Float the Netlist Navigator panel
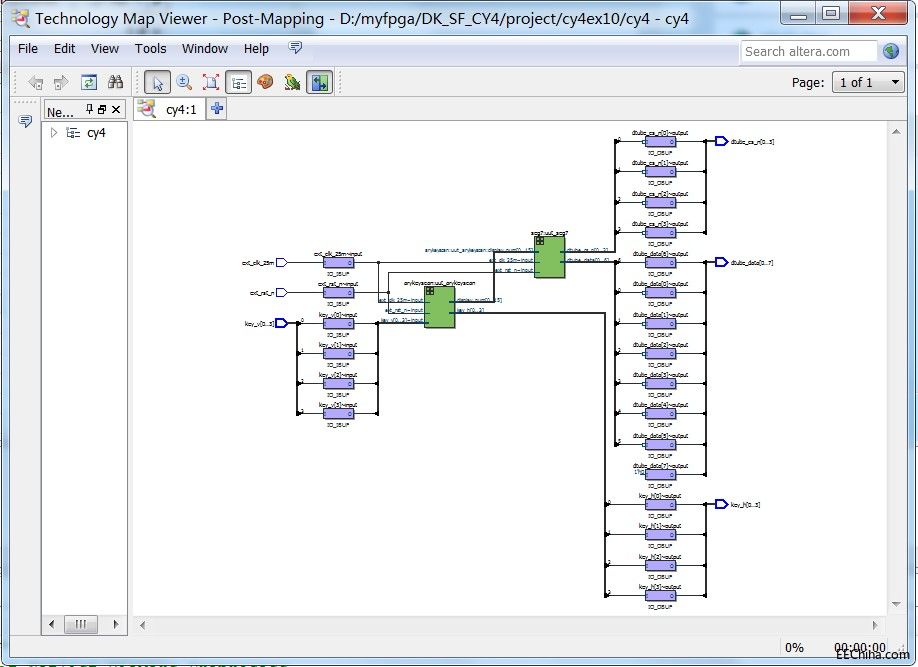918x667 pixels. (102, 110)
